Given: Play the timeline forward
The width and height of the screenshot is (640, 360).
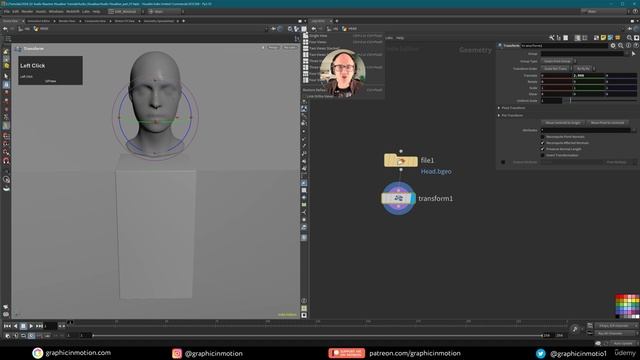Looking at the screenshot, I should pyautogui.click(x=31, y=326).
